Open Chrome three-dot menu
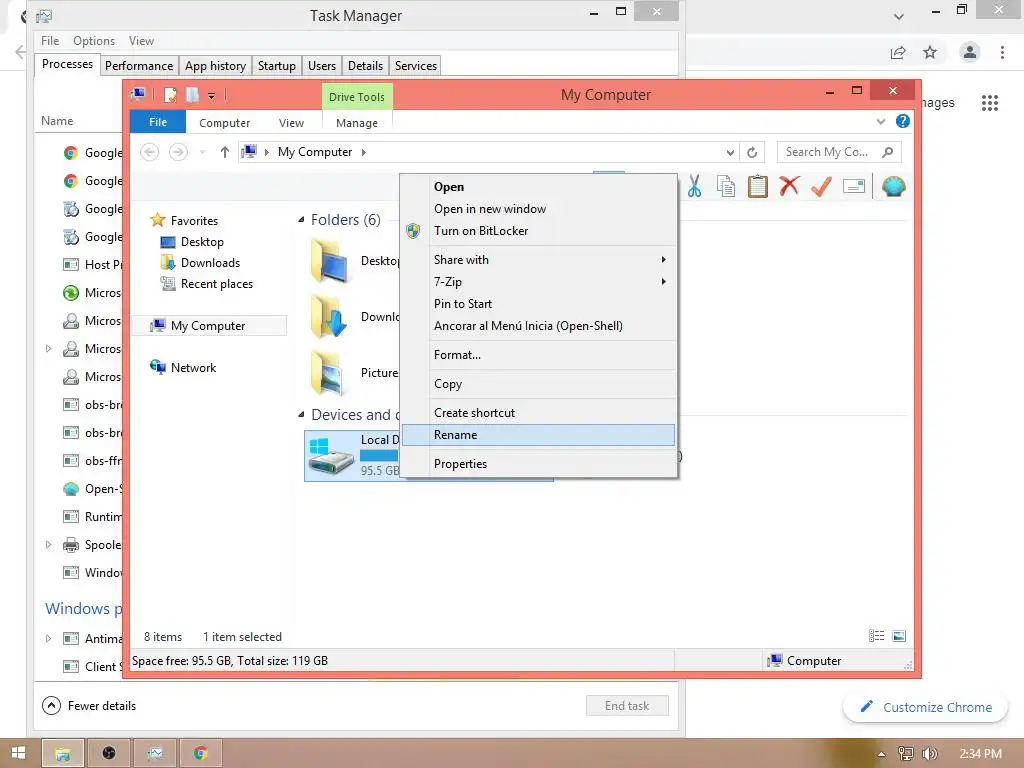1024x768 pixels. click(x=1002, y=52)
